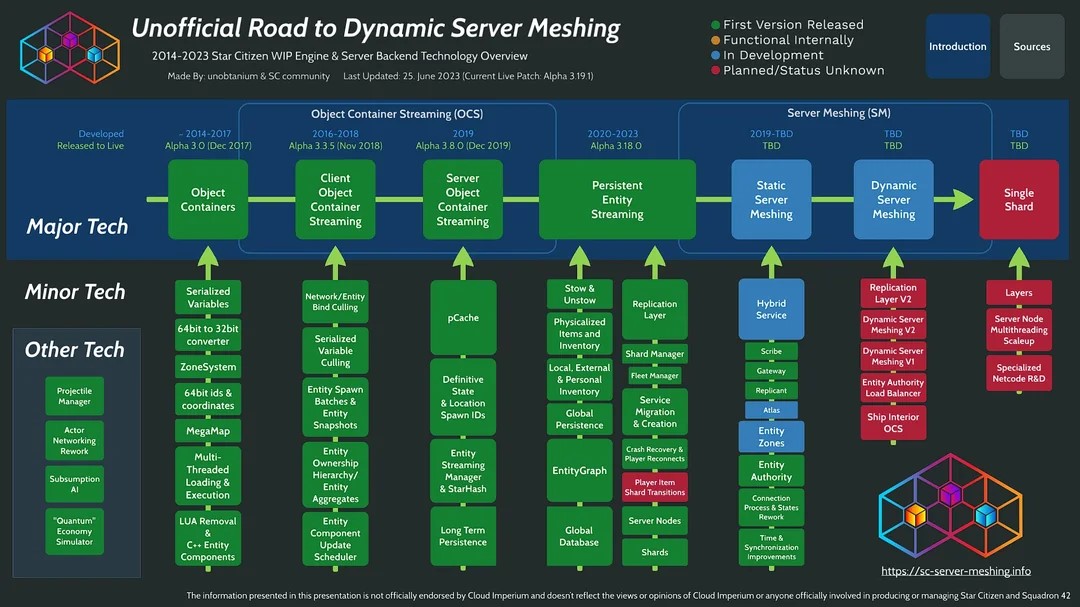Image resolution: width=1080 pixels, height=607 pixels.
Task: Open the Global Database item
Action: 579,536
